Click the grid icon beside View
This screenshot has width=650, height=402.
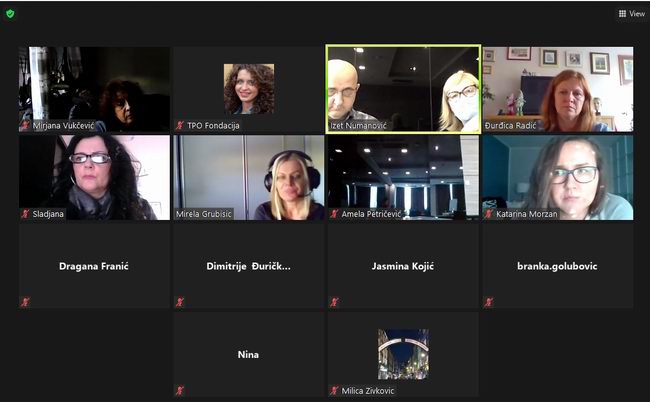pyautogui.click(x=622, y=14)
